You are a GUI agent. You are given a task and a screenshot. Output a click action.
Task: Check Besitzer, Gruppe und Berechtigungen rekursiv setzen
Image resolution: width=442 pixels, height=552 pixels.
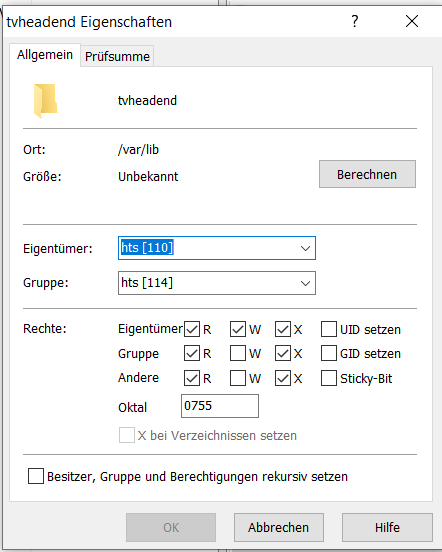point(36,476)
